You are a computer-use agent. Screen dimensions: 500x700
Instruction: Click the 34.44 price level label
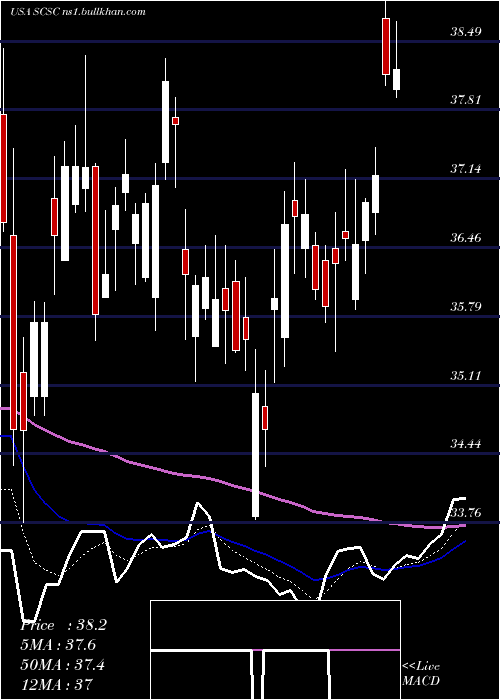pos(465,444)
